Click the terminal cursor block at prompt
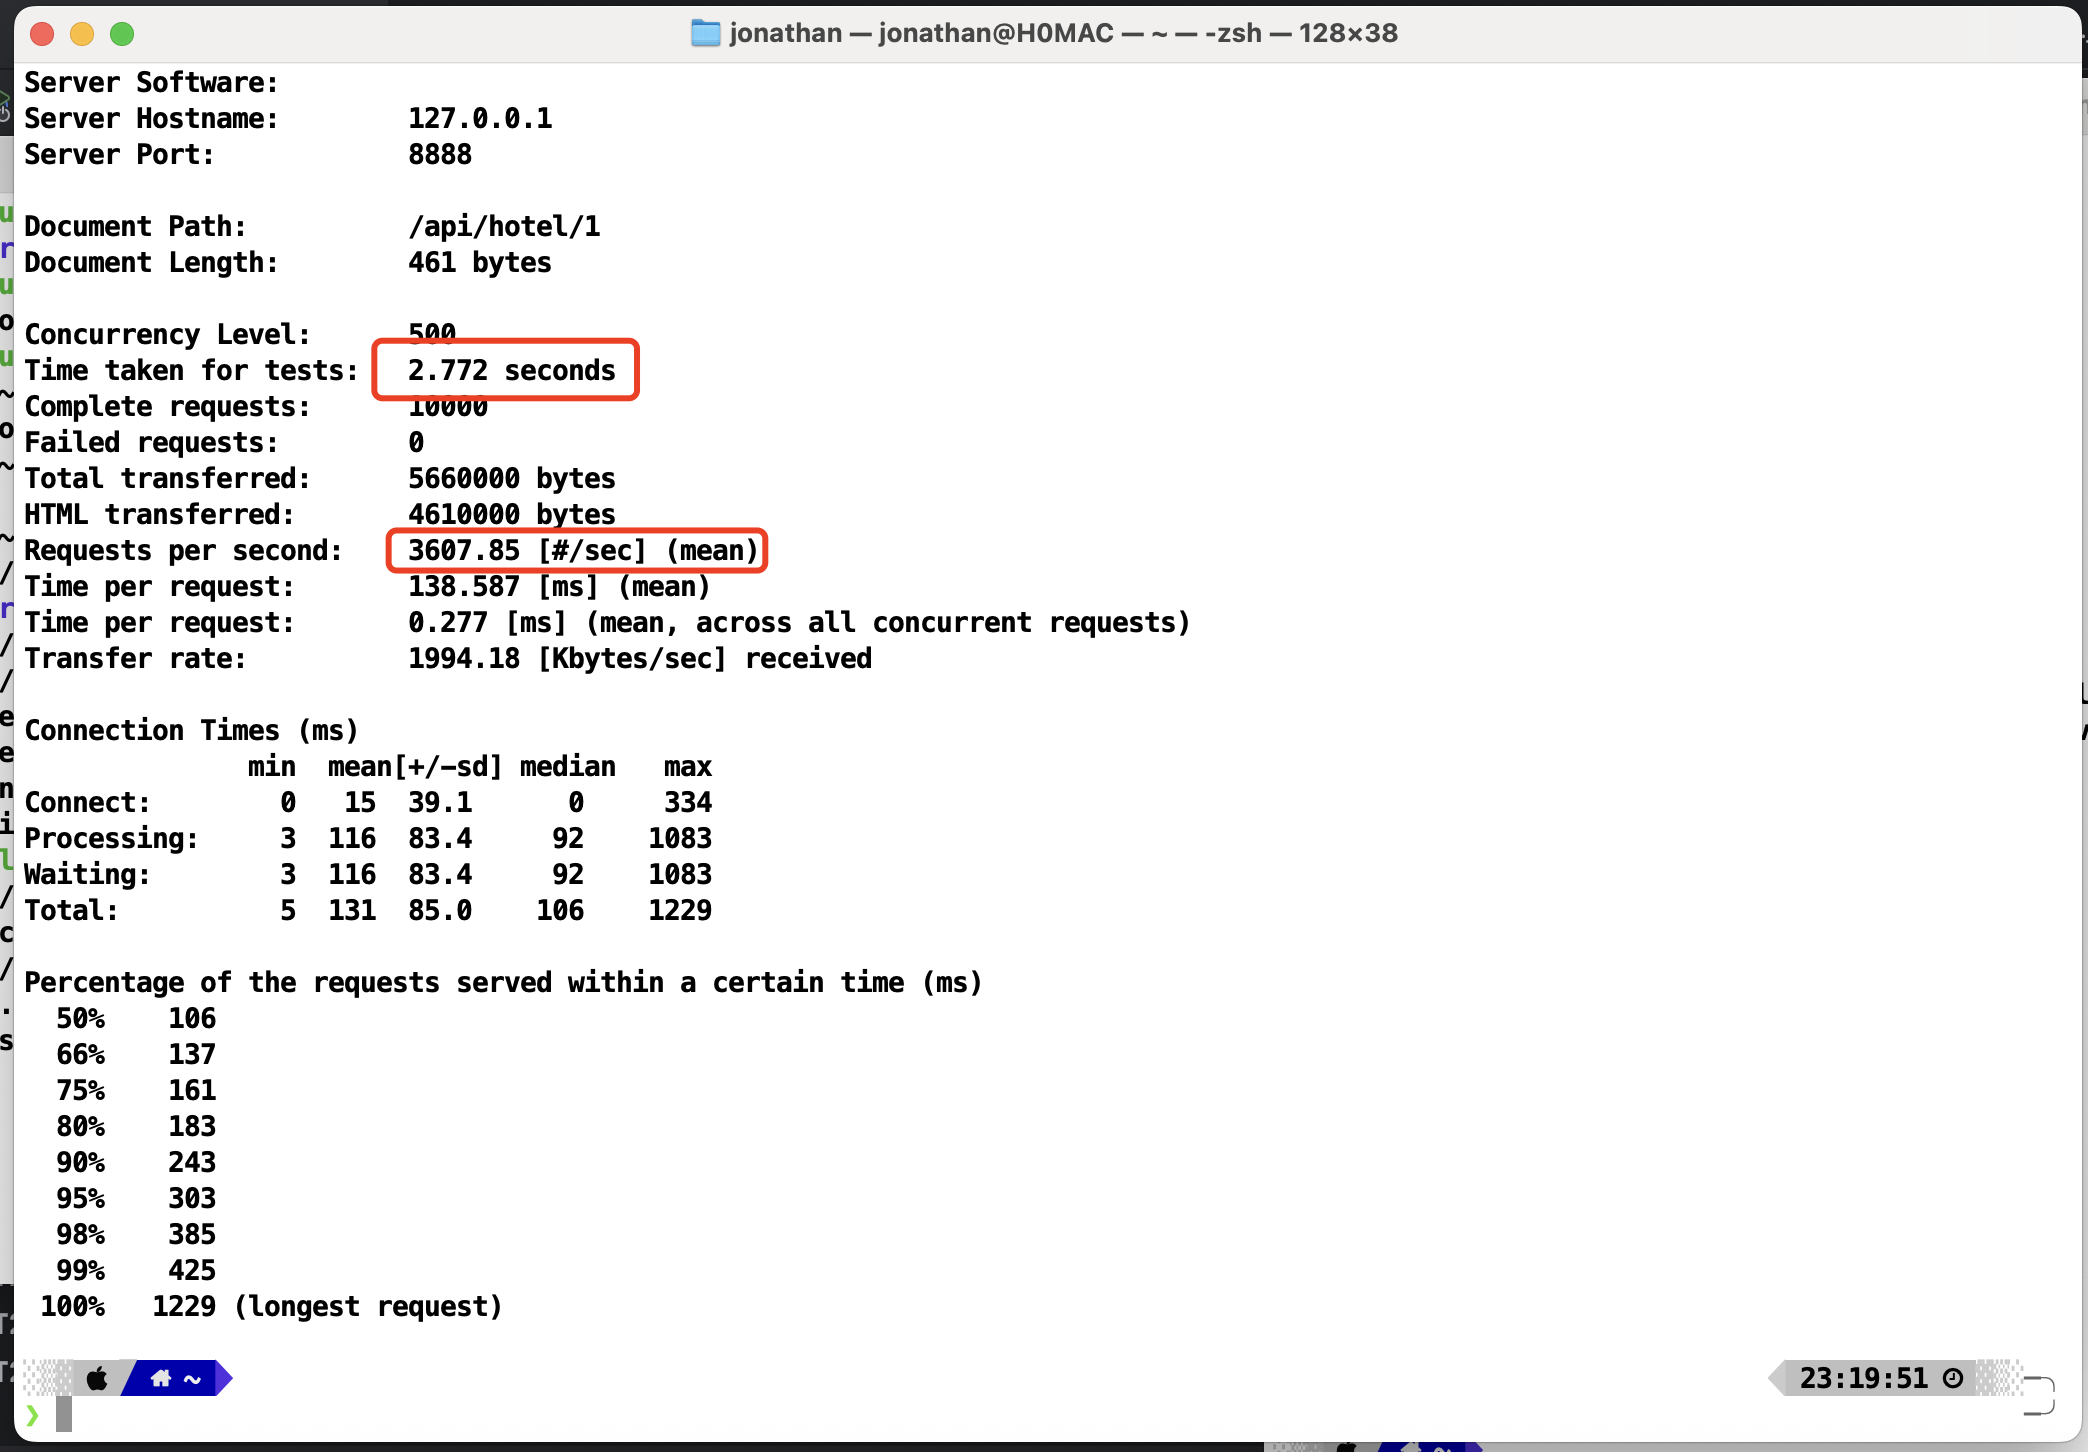This screenshot has height=1452, width=2088. pyautogui.click(x=64, y=1414)
